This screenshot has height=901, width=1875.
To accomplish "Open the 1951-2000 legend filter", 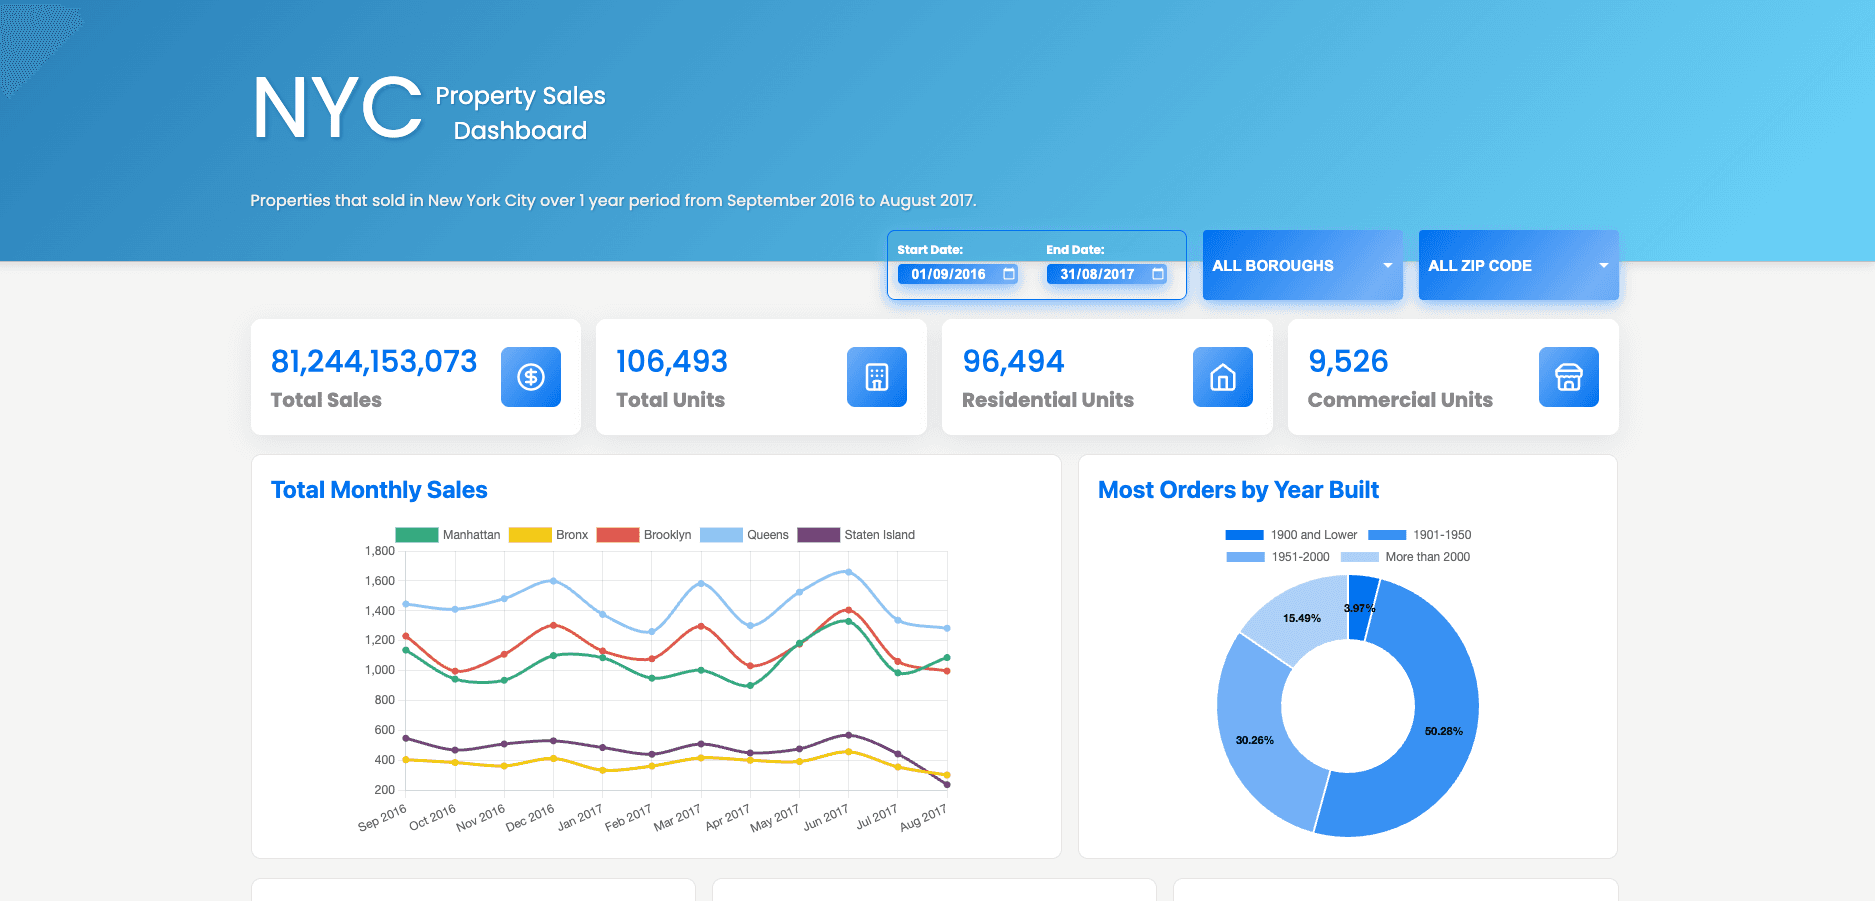I will (x=1301, y=557).
